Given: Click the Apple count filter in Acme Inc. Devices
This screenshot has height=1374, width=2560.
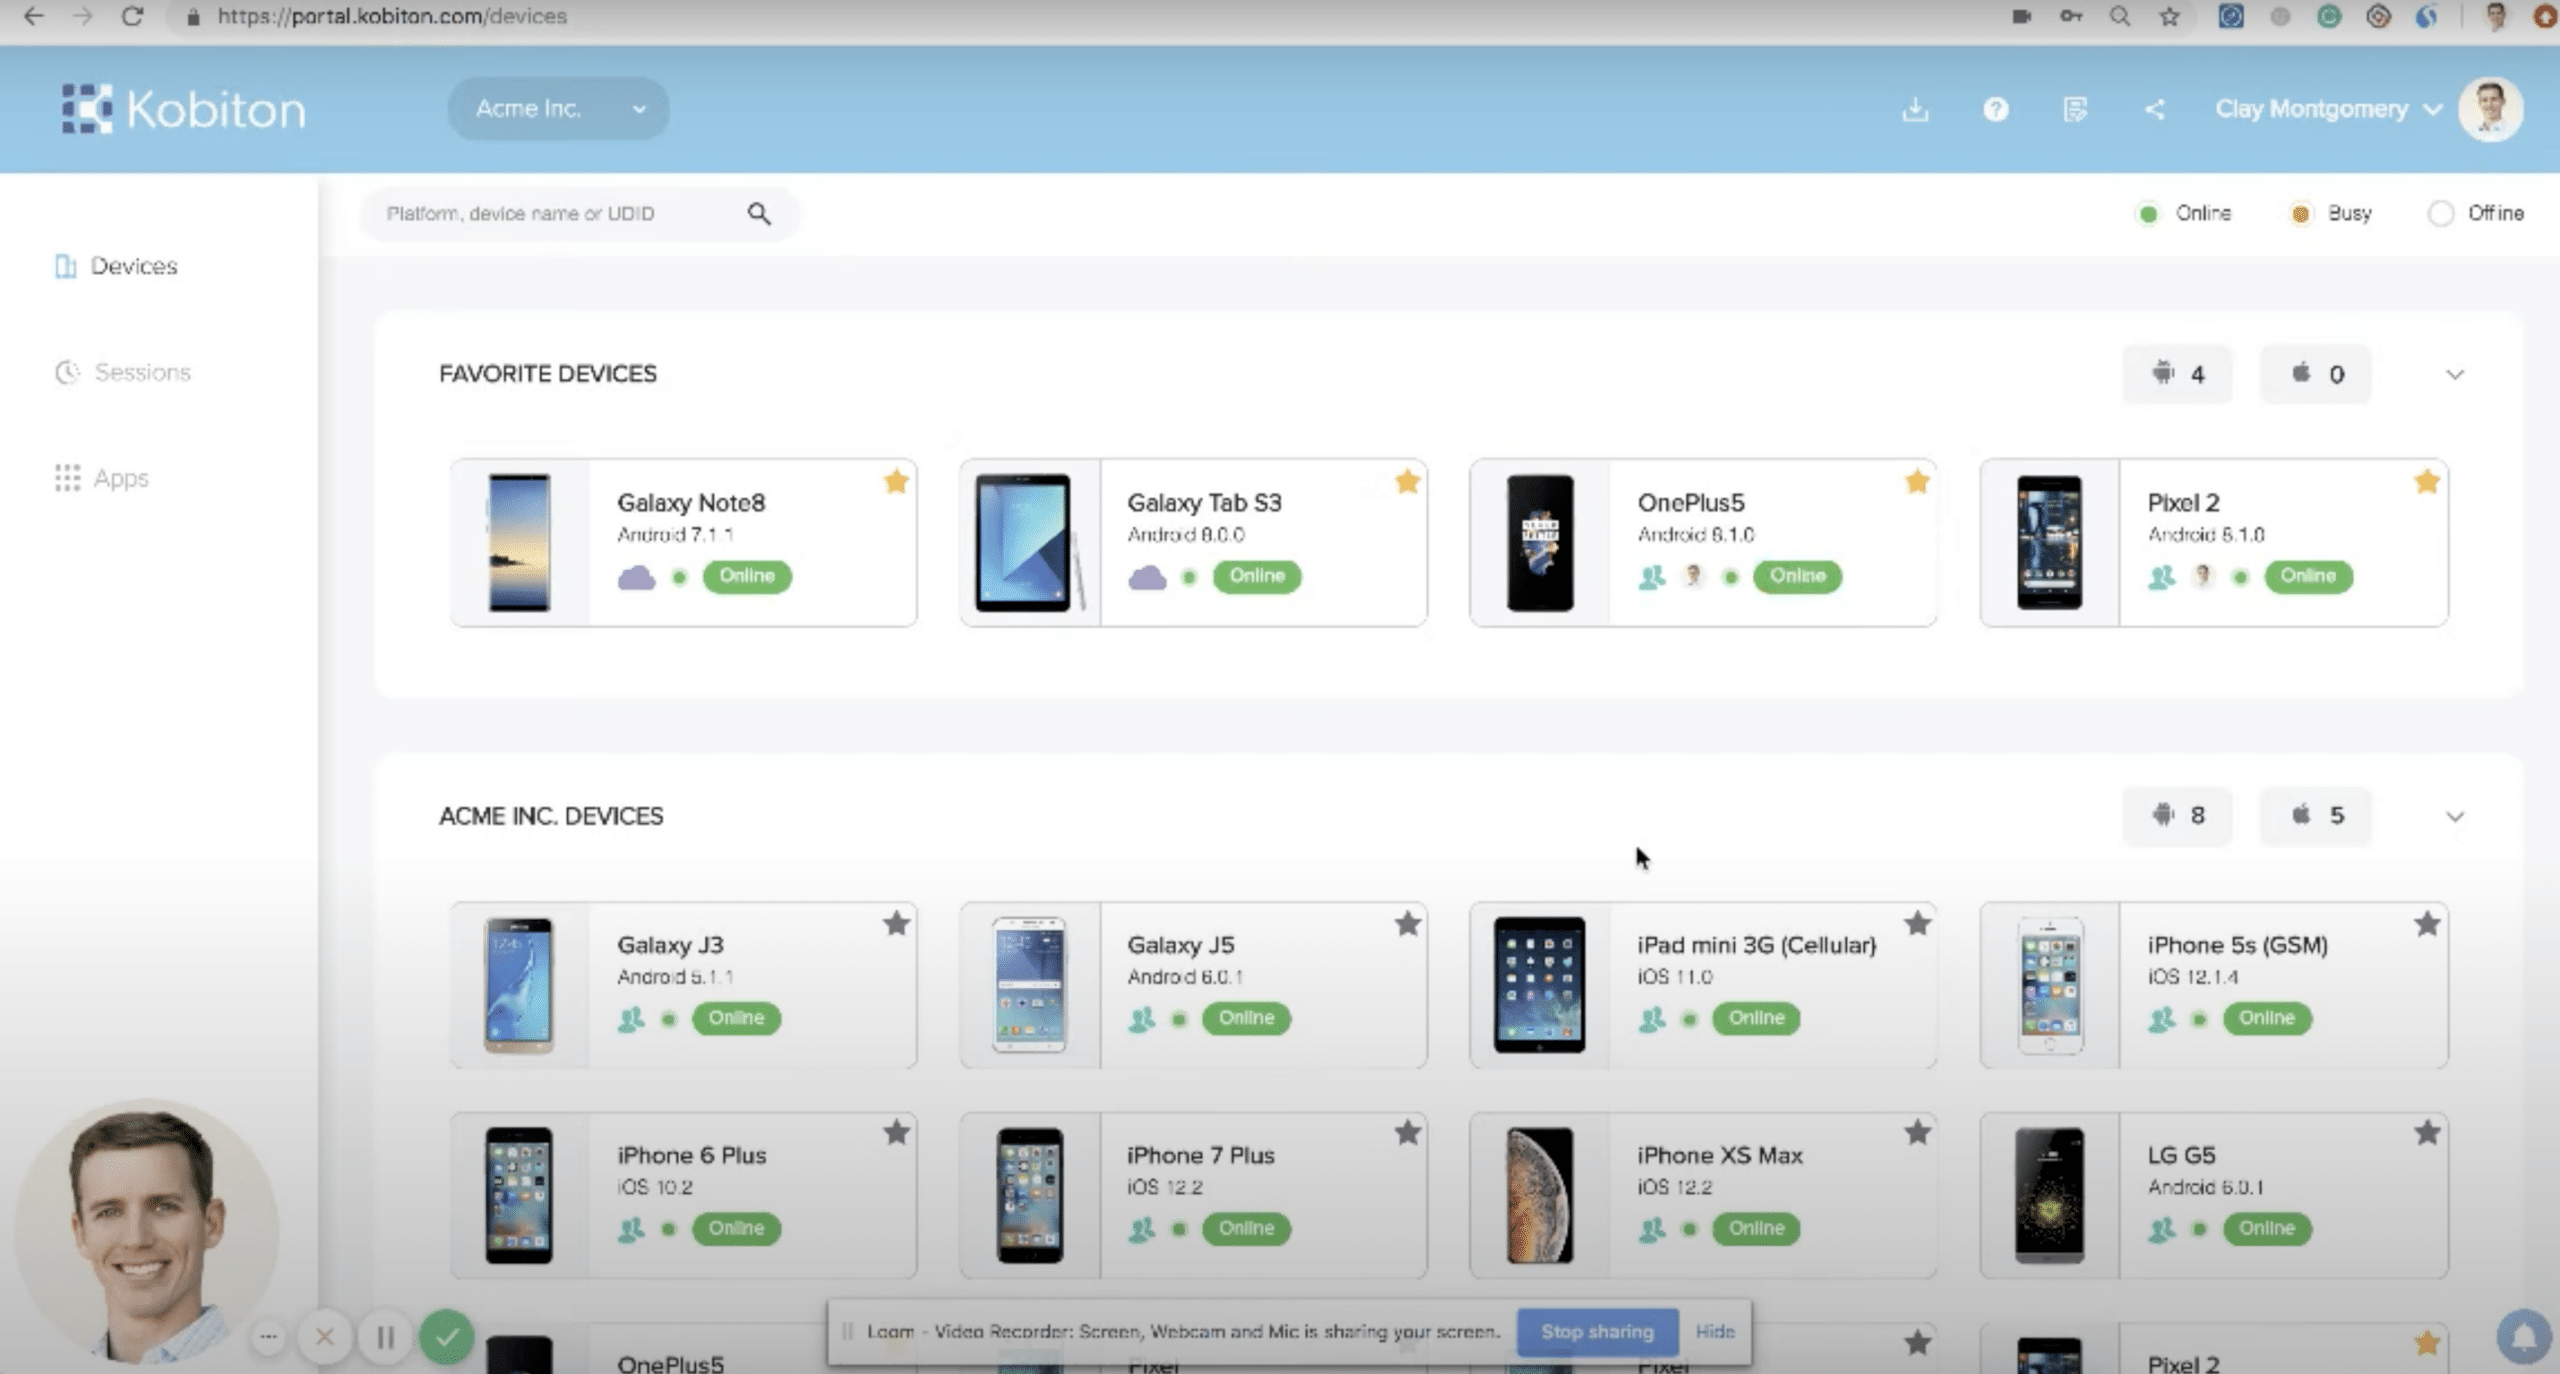Looking at the screenshot, I should pos(2316,815).
